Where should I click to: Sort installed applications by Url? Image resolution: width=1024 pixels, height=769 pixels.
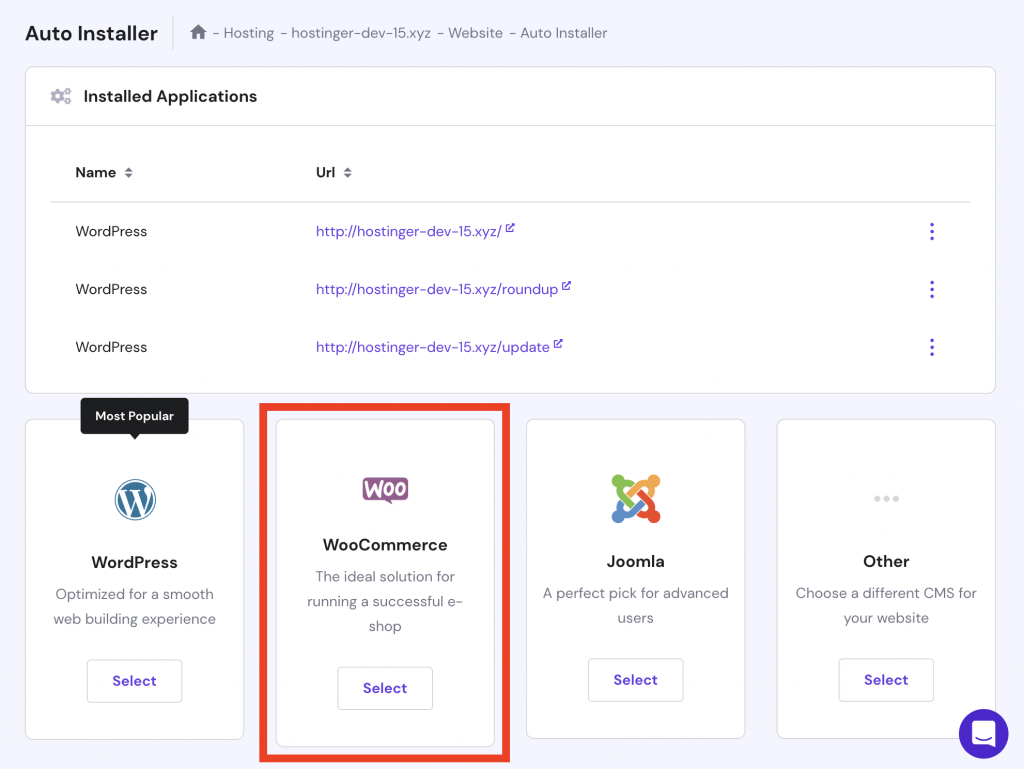(x=334, y=173)
